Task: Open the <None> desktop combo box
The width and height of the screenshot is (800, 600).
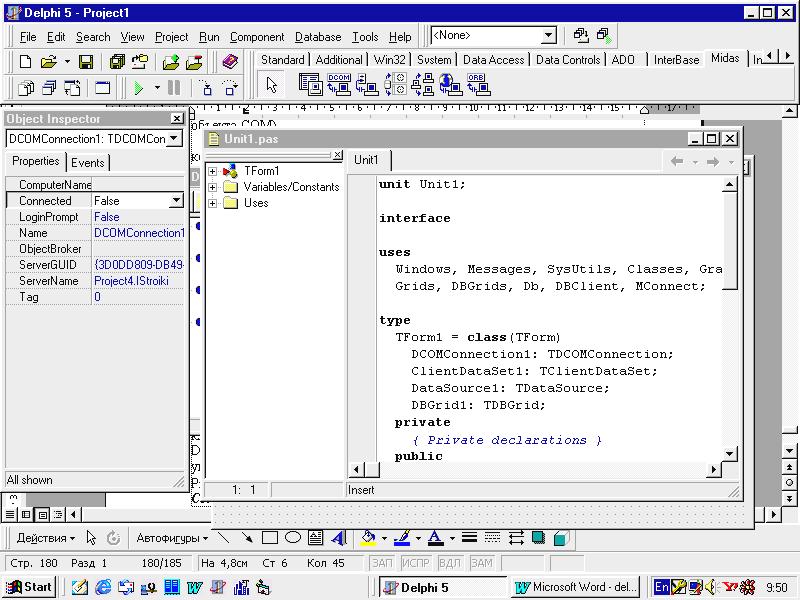Action: [548, 35]
